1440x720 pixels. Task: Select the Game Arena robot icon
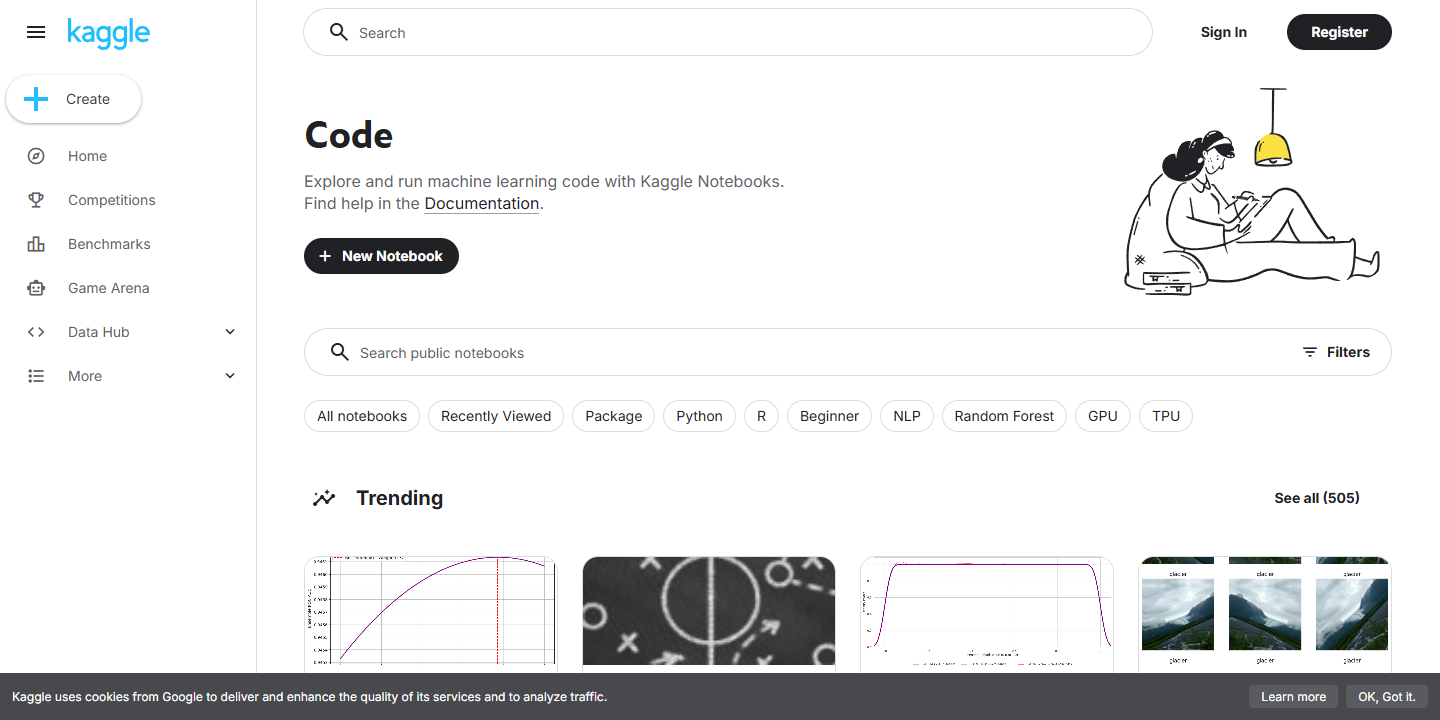[36, 288]
